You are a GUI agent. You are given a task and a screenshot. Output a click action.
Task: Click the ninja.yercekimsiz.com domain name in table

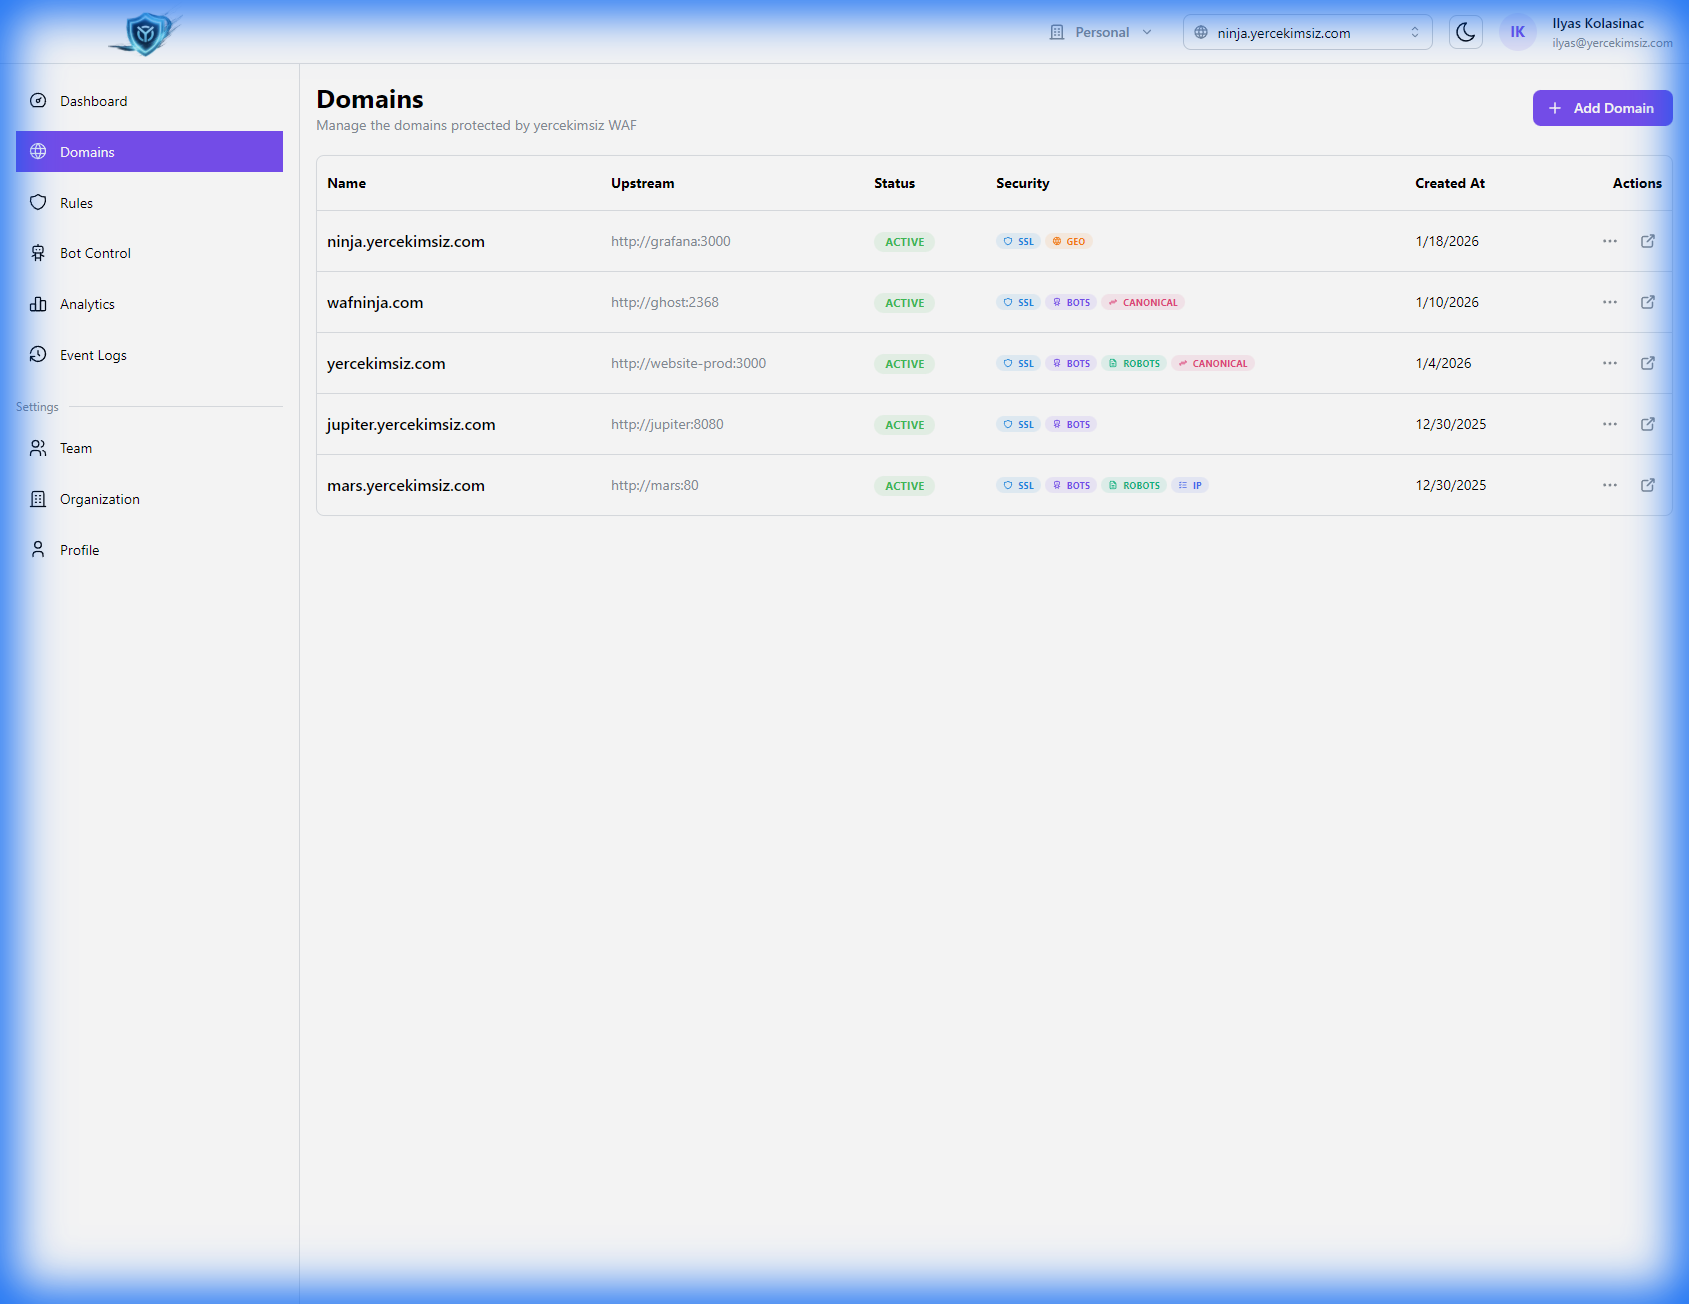(406, 241)
